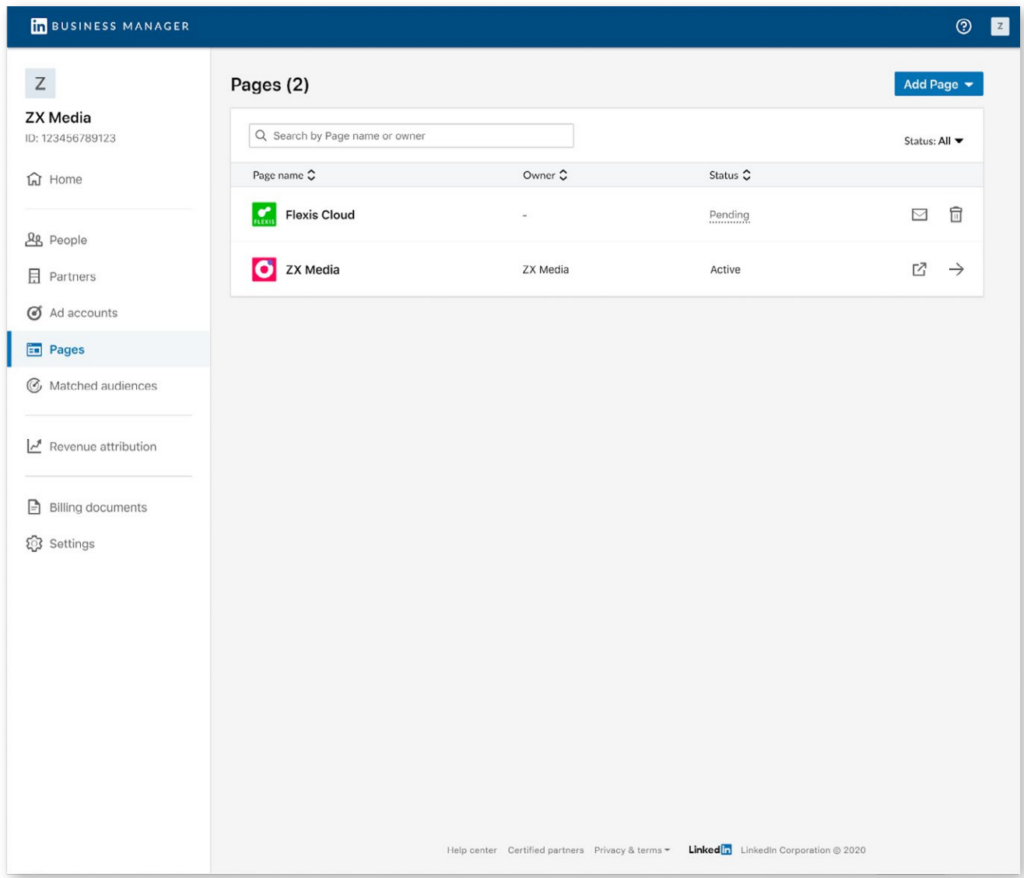Delete Flexis Cloud using trash icon
Viewport: 1024px width, 878px height.
tap(956, 215)
